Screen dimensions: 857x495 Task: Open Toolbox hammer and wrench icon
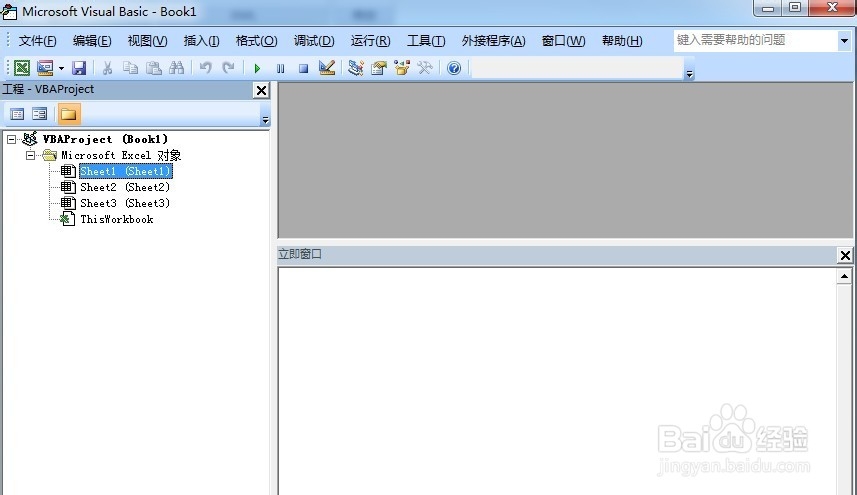425,68
